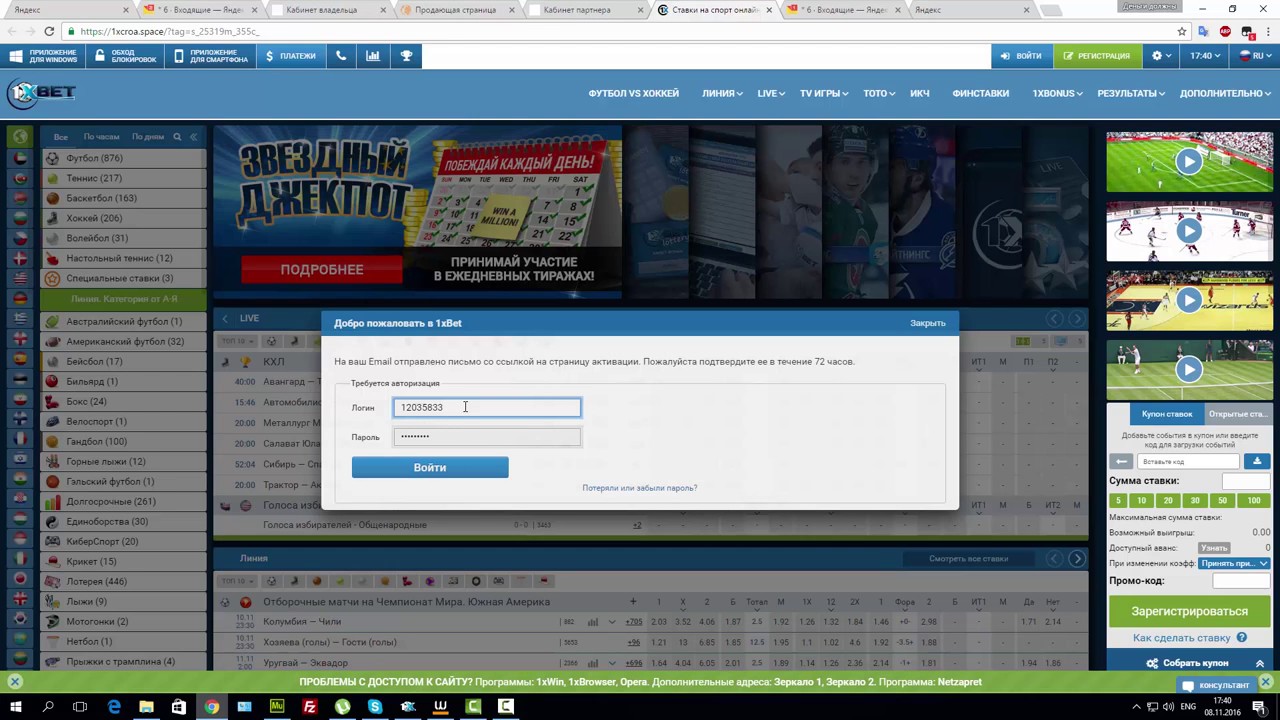Viewport: 1280px width, 720px height.
Task: Open the statistics bar chart icon
Action: coord(373,56)
